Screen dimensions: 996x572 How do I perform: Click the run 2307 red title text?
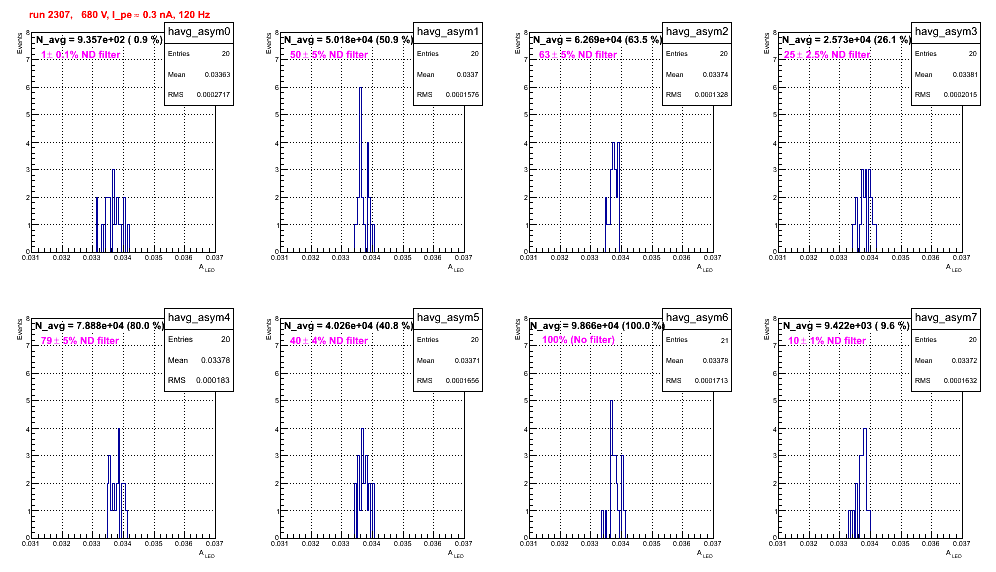point(119,15)
